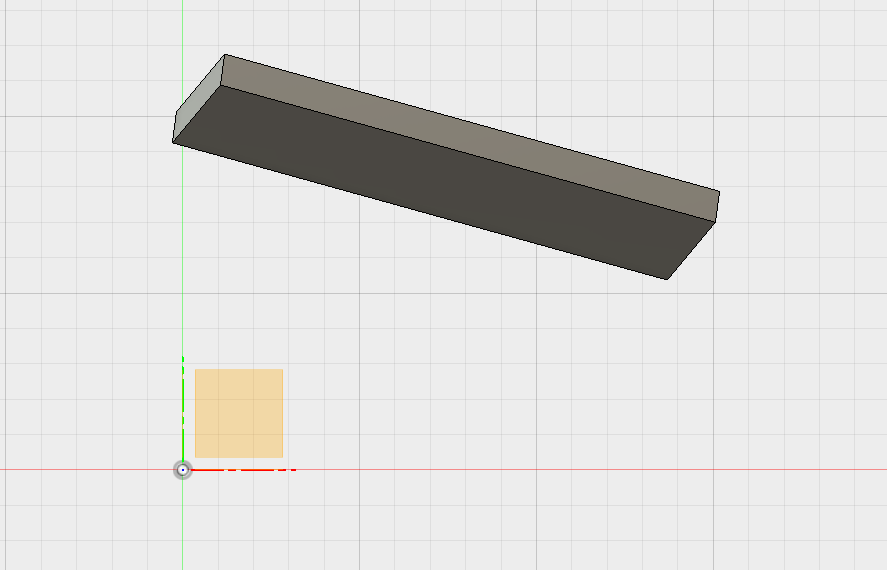This screenshot has width=887, height=570.
Task: Select the long lower edge of the dark face
Action: click(420, 210)
